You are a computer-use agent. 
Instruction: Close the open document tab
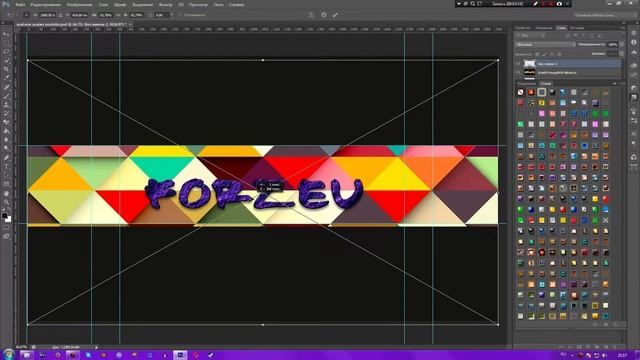click(x=130, y=24)
